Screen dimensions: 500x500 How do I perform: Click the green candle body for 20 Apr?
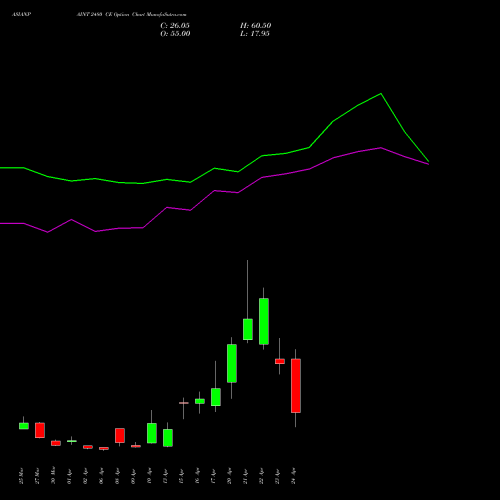coord(232,363)
